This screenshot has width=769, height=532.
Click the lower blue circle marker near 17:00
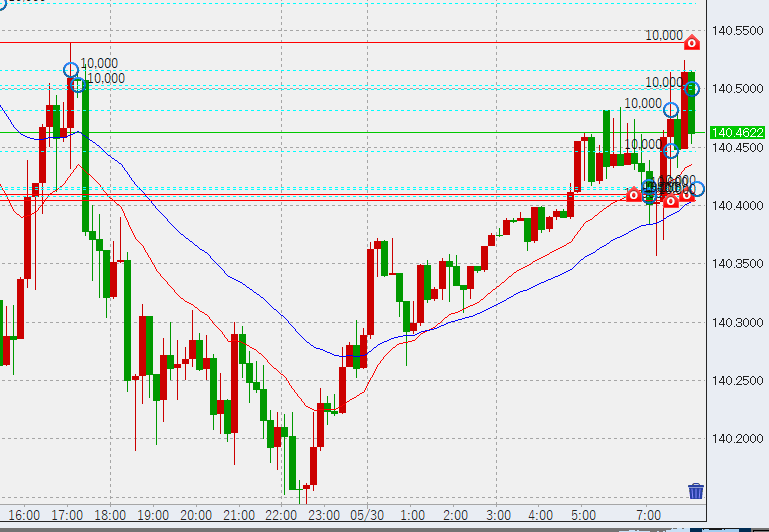[x=78, y=85]
